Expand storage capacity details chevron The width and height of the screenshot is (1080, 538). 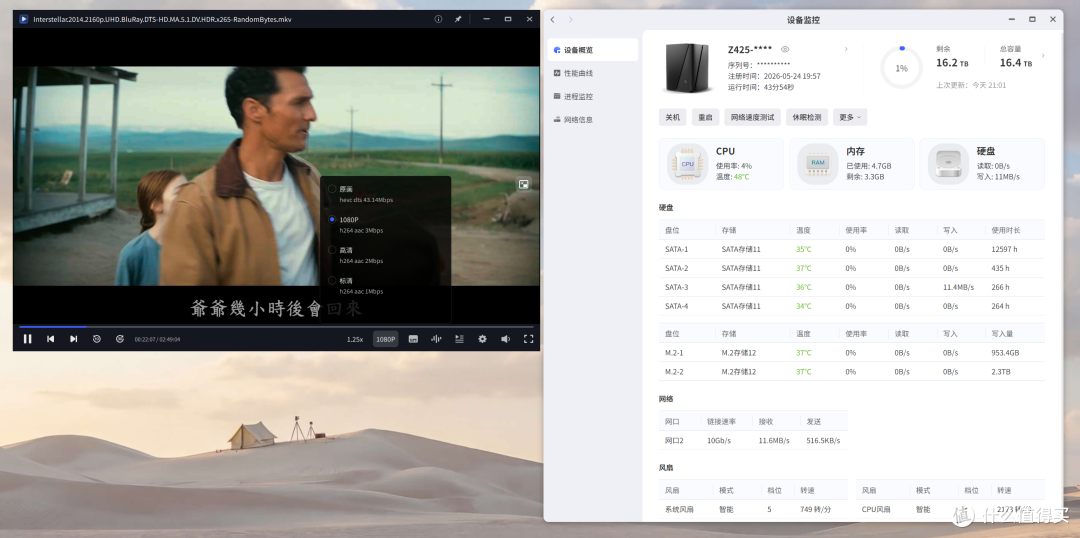point(1043,56)
